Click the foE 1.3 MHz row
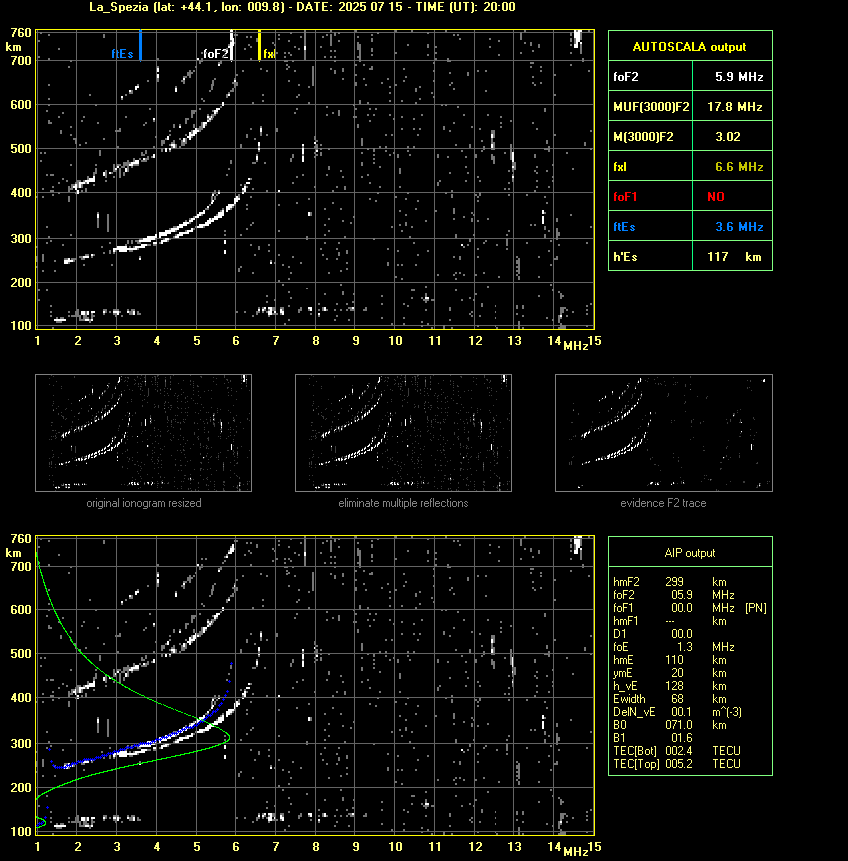This screenshot has width=848, height=861. coord(674,647)
